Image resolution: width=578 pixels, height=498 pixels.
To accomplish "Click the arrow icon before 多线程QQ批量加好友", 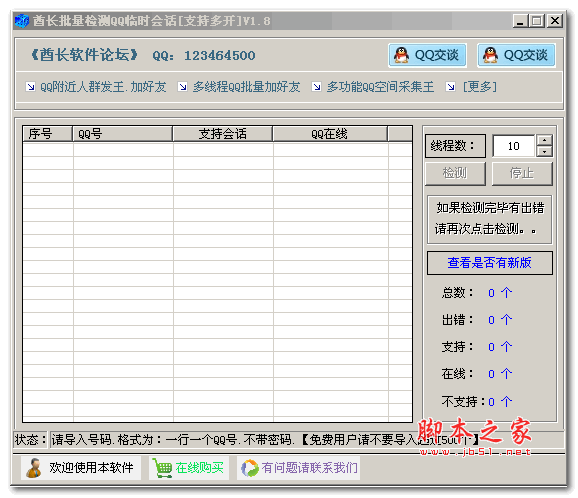I will coord(182,87).
